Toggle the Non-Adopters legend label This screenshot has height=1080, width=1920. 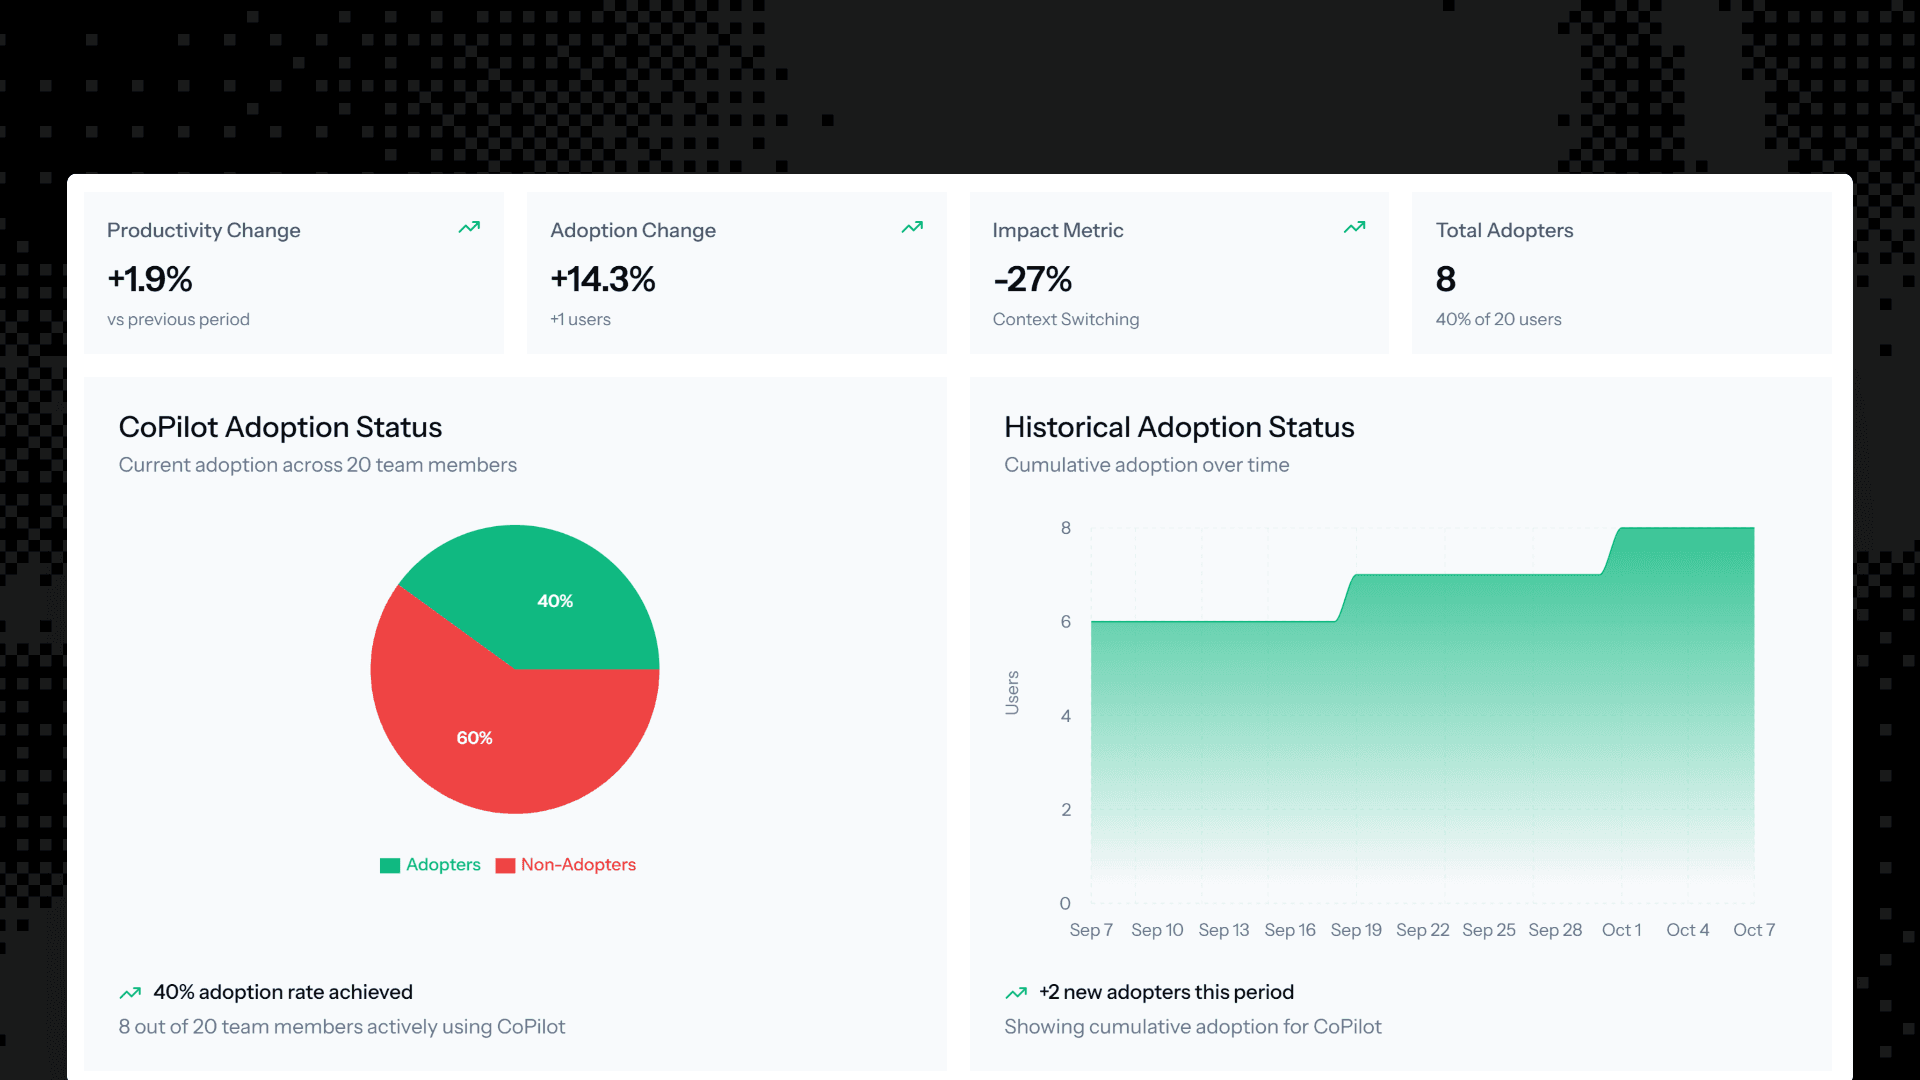pyautogui.click(x=578, y=865)
